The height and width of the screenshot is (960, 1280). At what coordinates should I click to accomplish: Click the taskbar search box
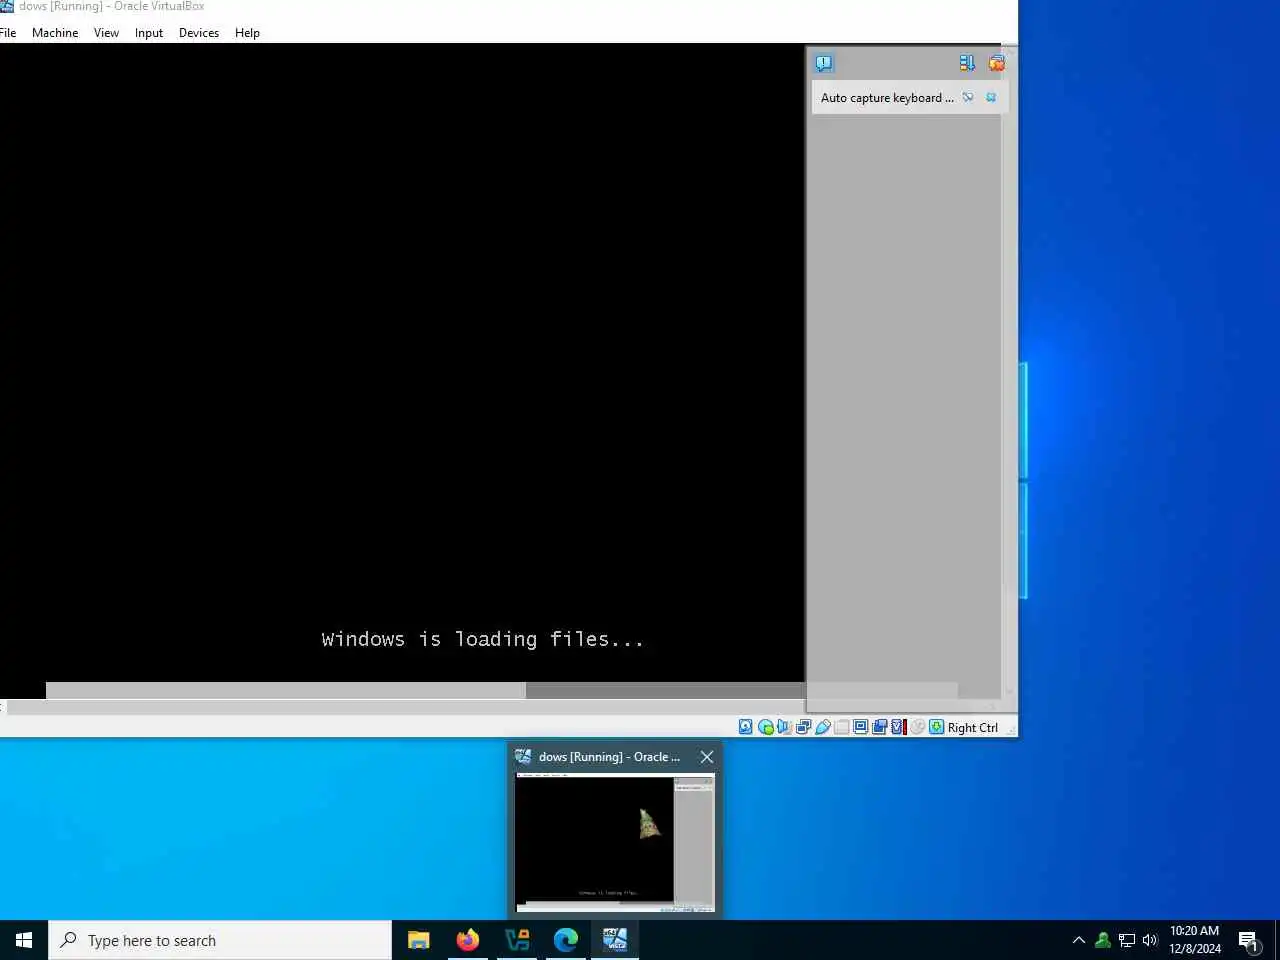(220, 940)
